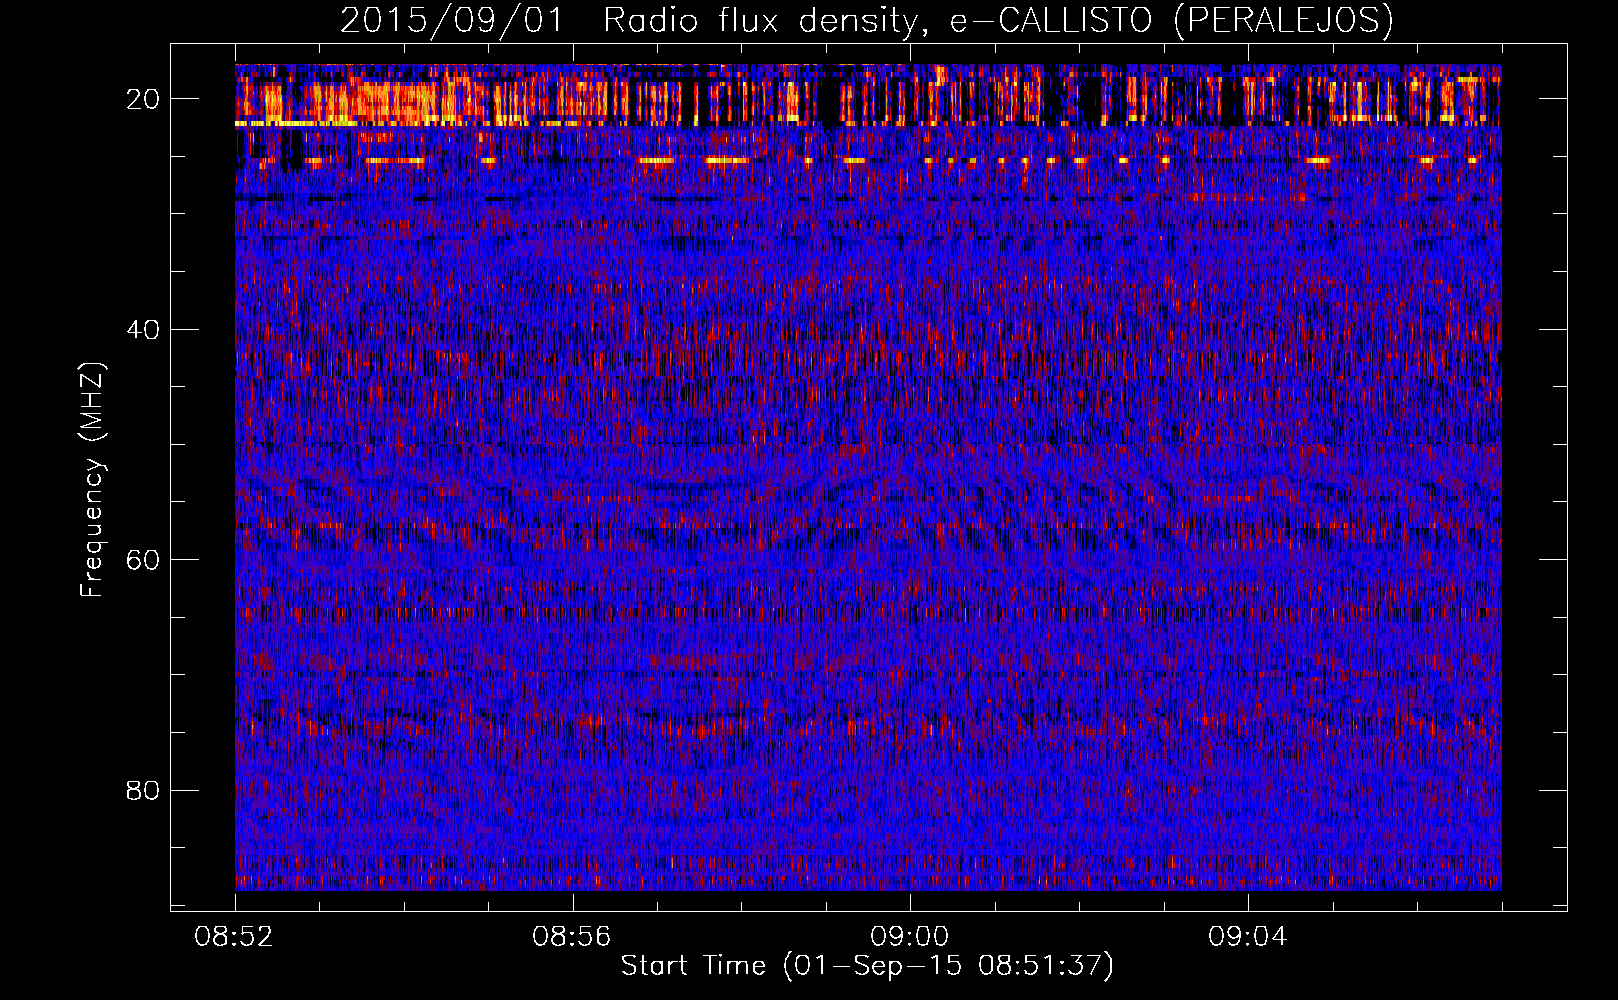Click the frequency tick label '40'
Image resolution: width=1618 pixels, height=1000 pixels.
[x=144, y=330]
